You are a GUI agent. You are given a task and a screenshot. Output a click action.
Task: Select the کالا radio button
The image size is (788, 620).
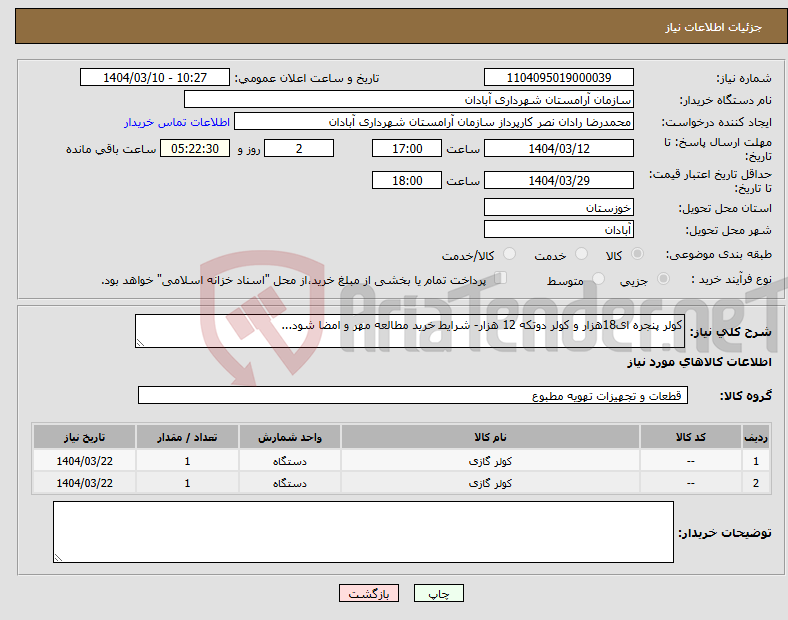pos(637,254)
